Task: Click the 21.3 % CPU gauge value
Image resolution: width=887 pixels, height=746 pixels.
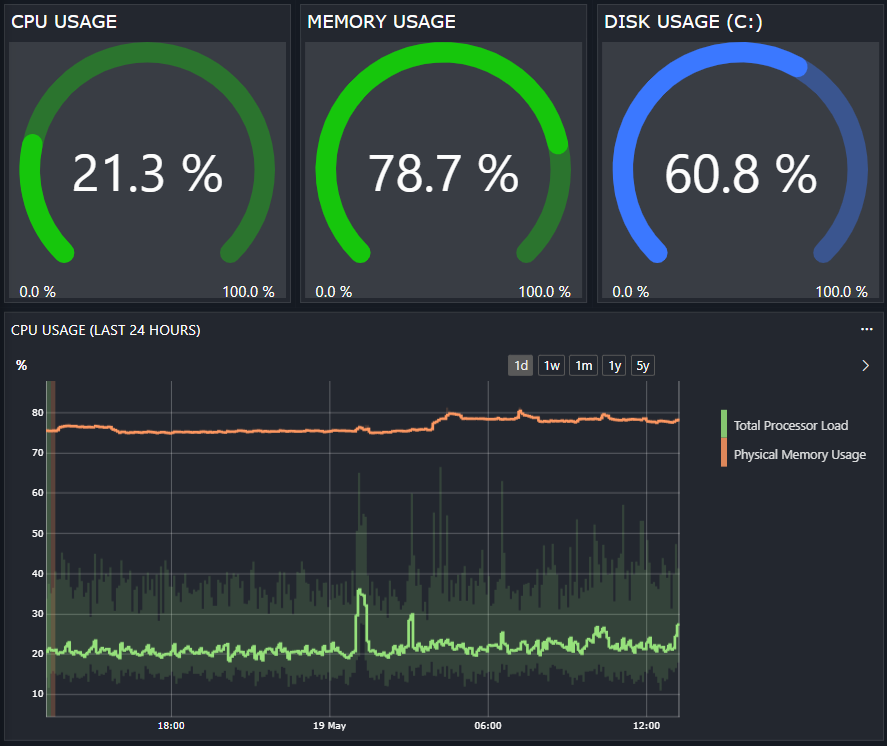Action: [x=147, y=174]
